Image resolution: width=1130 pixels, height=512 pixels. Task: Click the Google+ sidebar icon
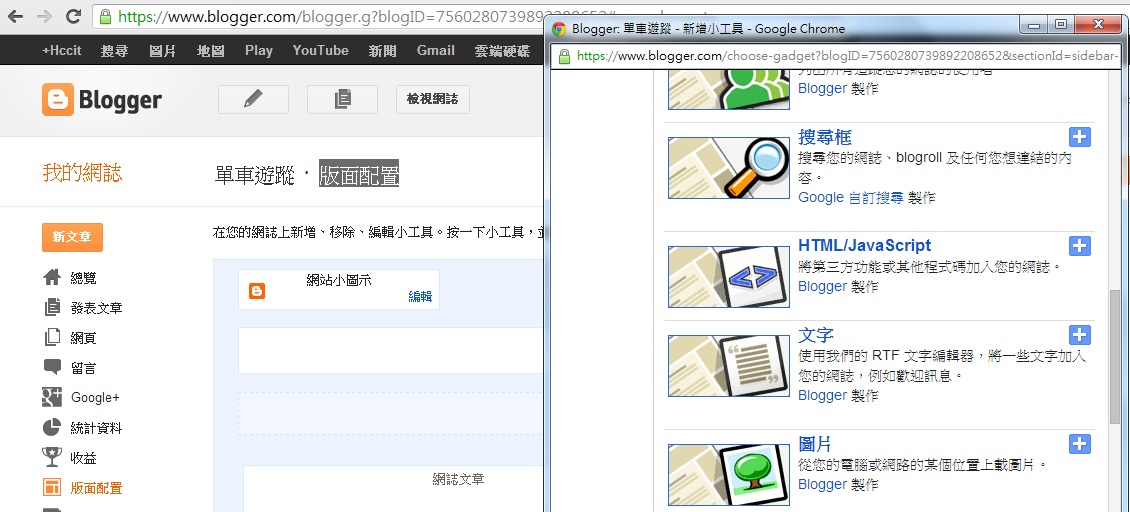pos(52,397)
